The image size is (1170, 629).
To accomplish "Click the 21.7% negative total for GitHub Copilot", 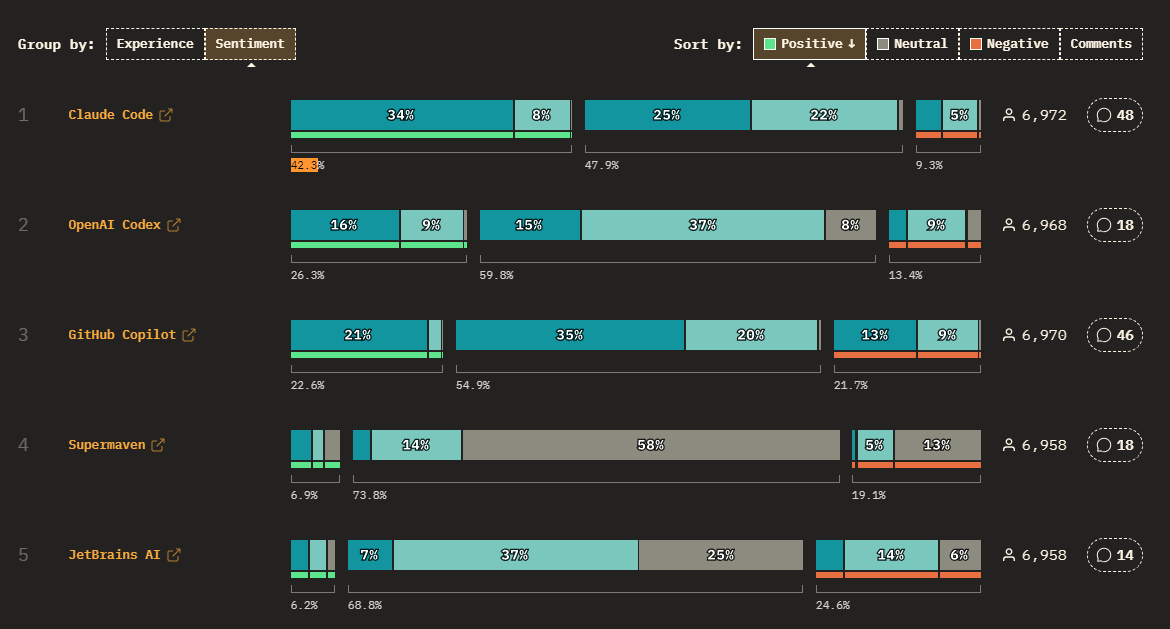I will 851,385.
